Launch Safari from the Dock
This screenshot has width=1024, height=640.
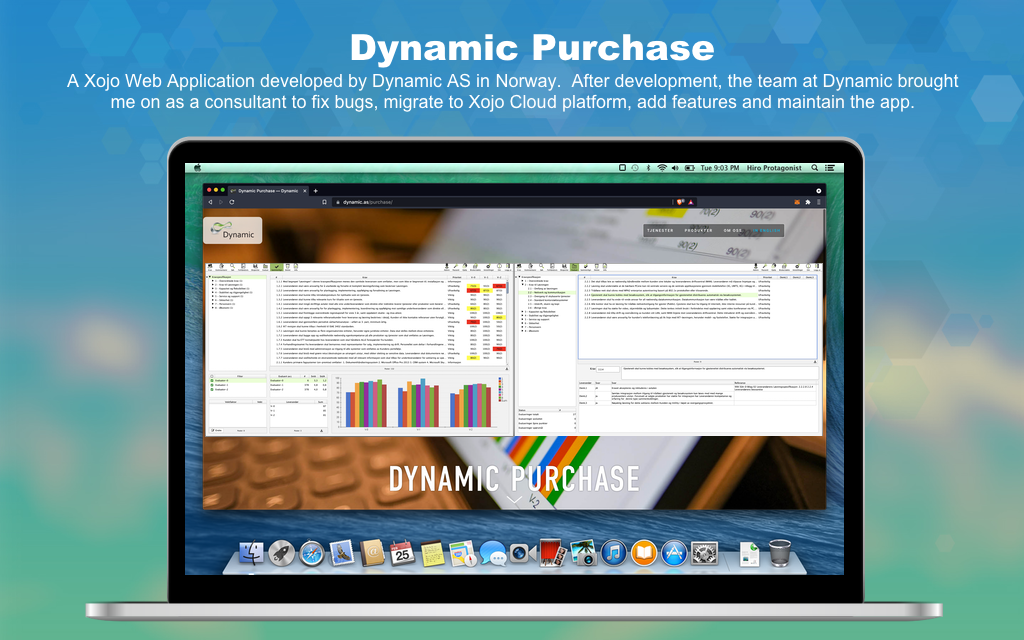click(x=312, y=552)
